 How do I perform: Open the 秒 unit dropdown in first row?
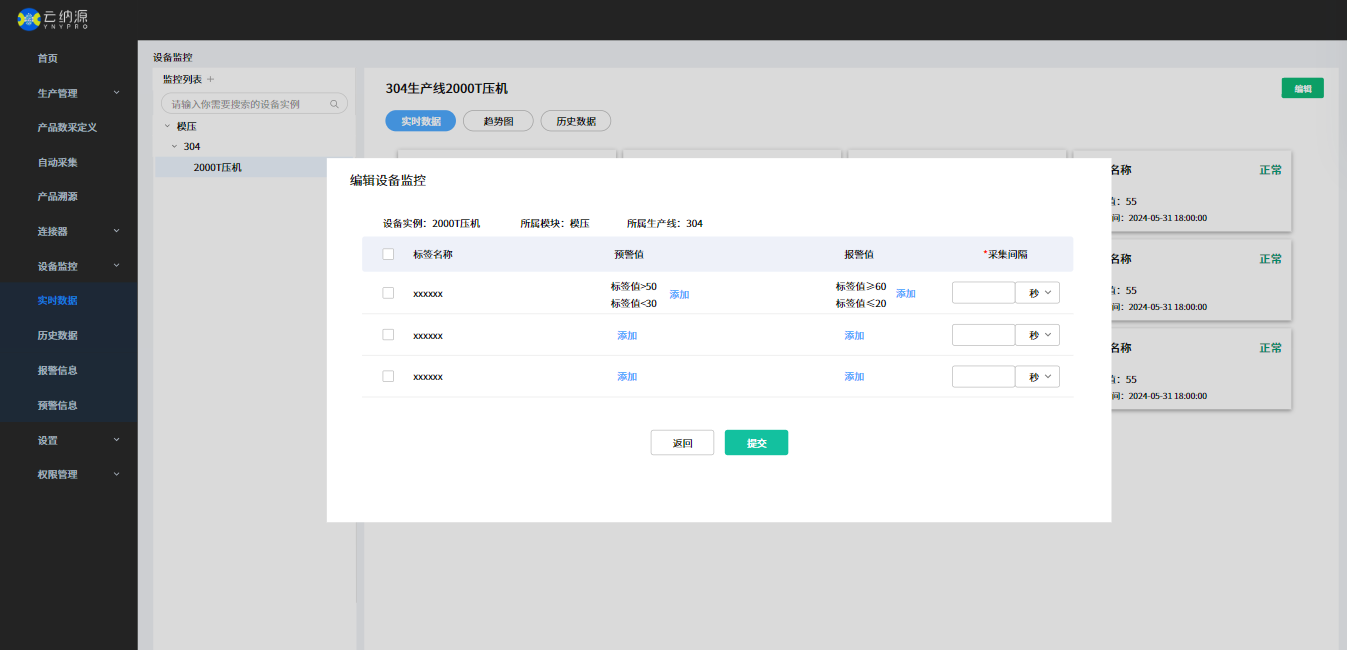[x=1037, y=293]
